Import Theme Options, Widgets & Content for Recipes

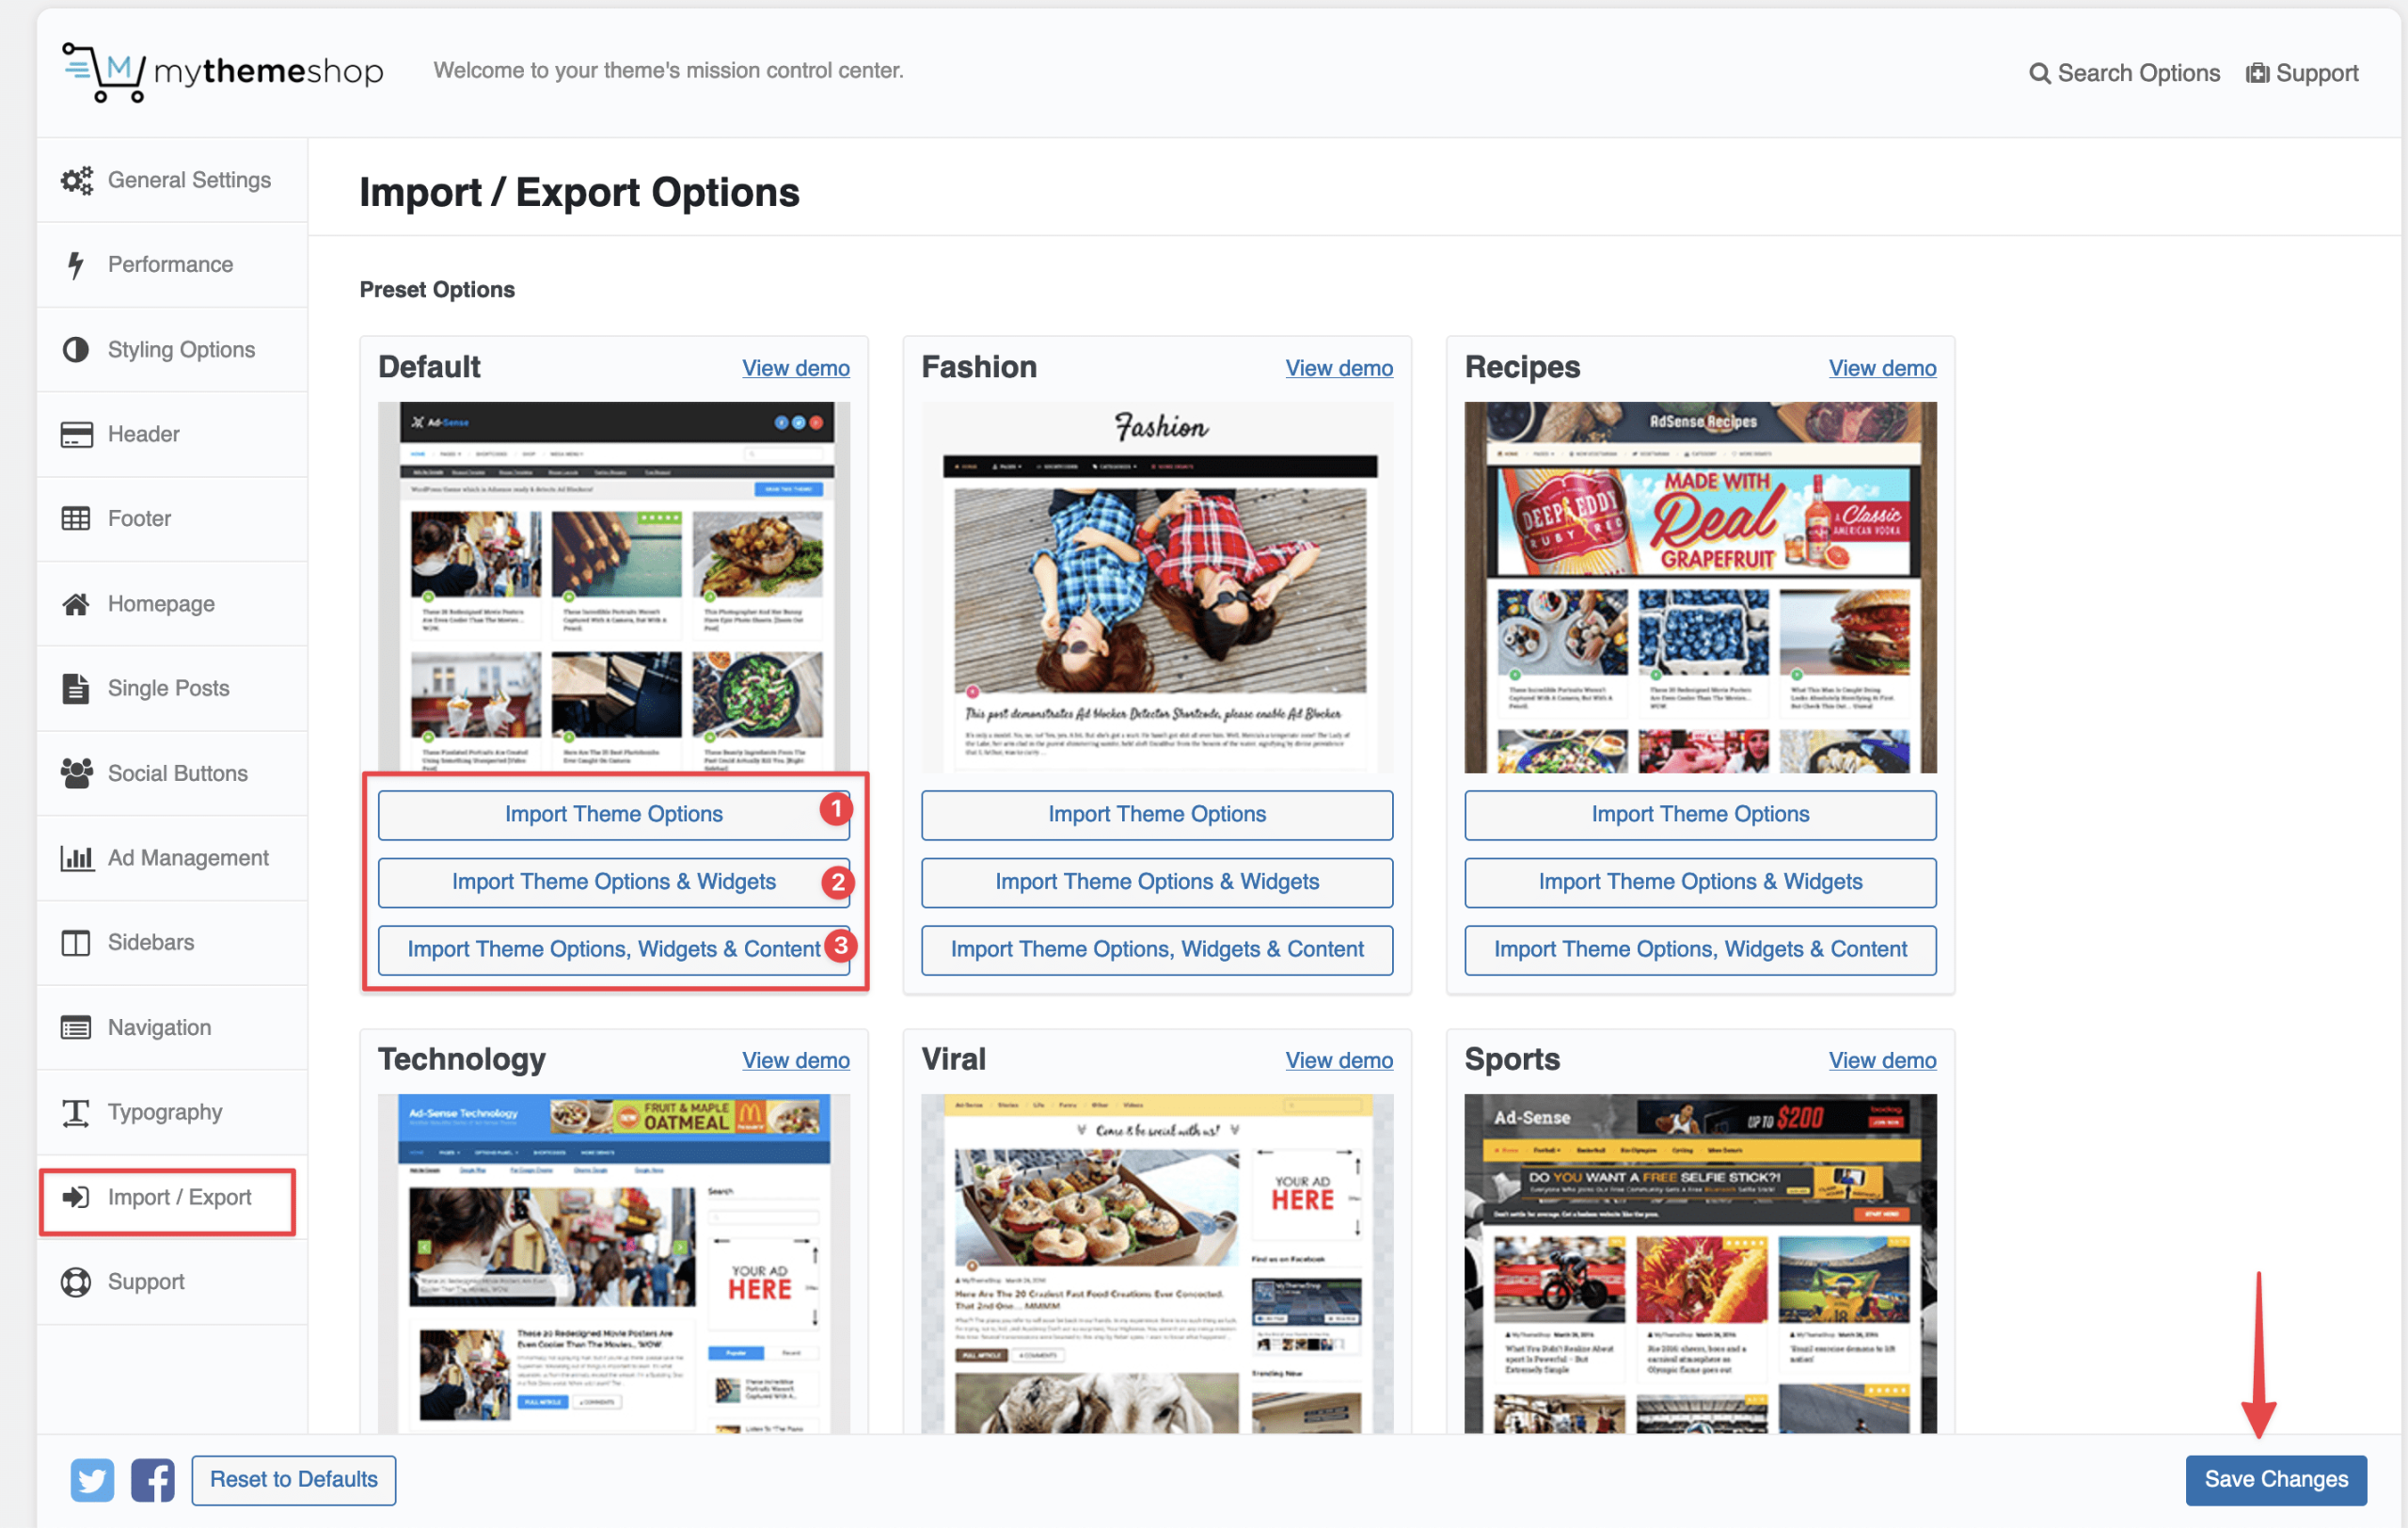[1699, 949]
